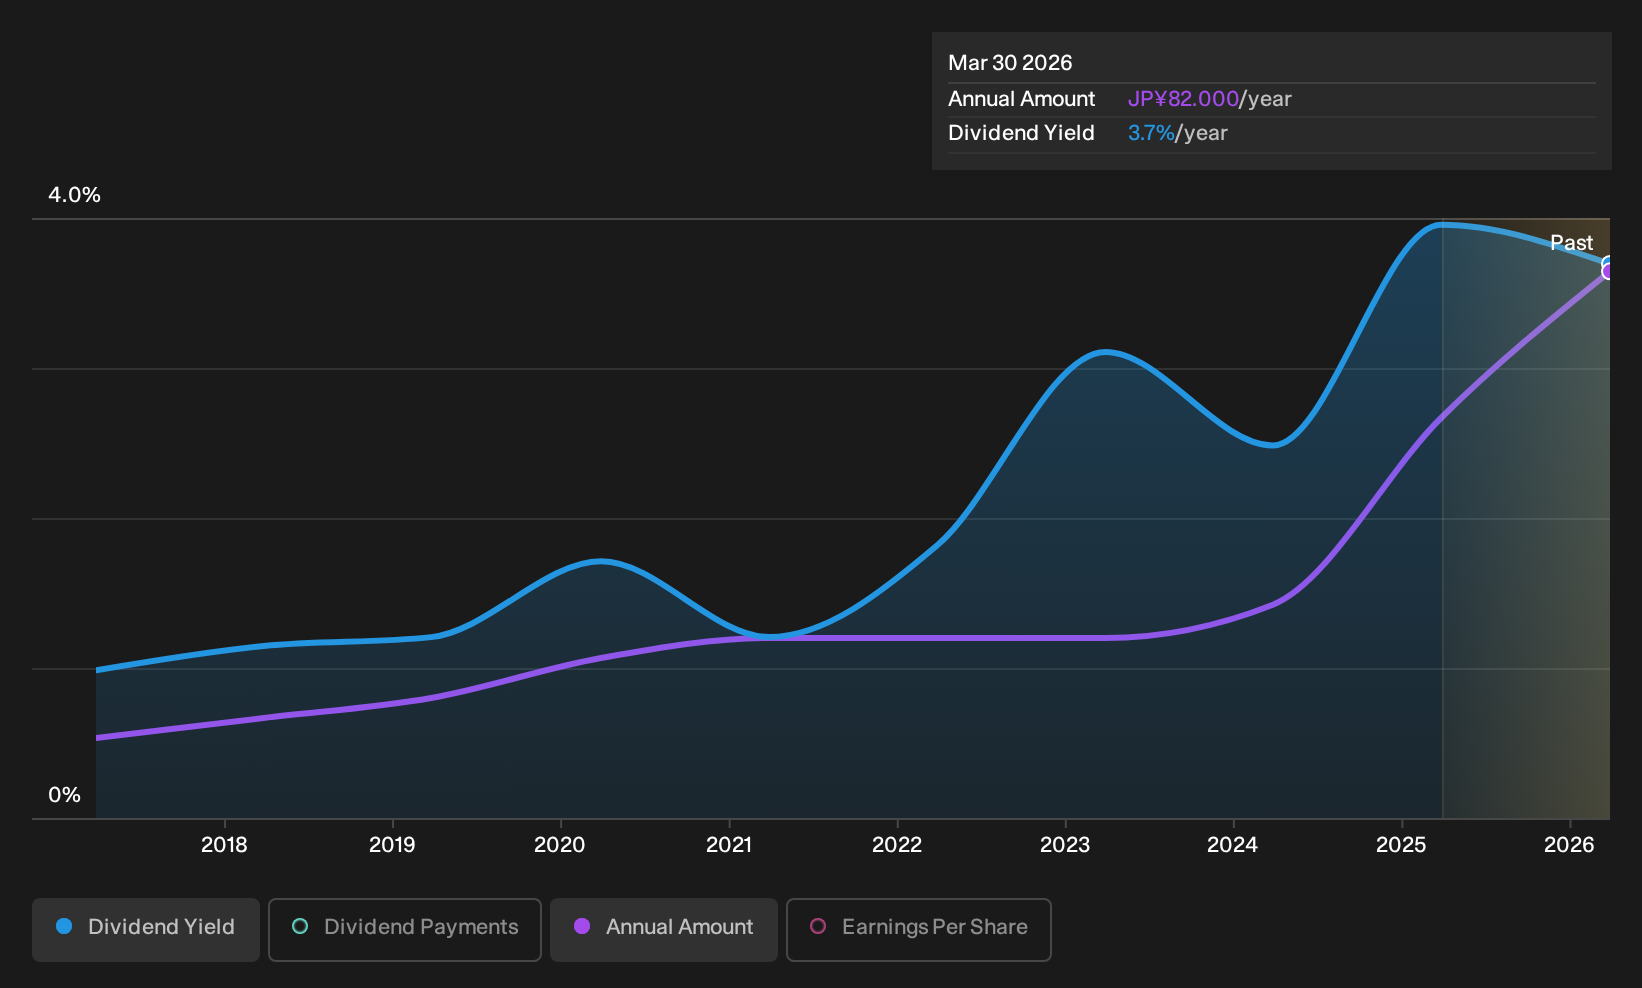The width and height of the screenshot is (1642, 988).
Task: Click the 2025 x-axis label
Action: 1401,845
